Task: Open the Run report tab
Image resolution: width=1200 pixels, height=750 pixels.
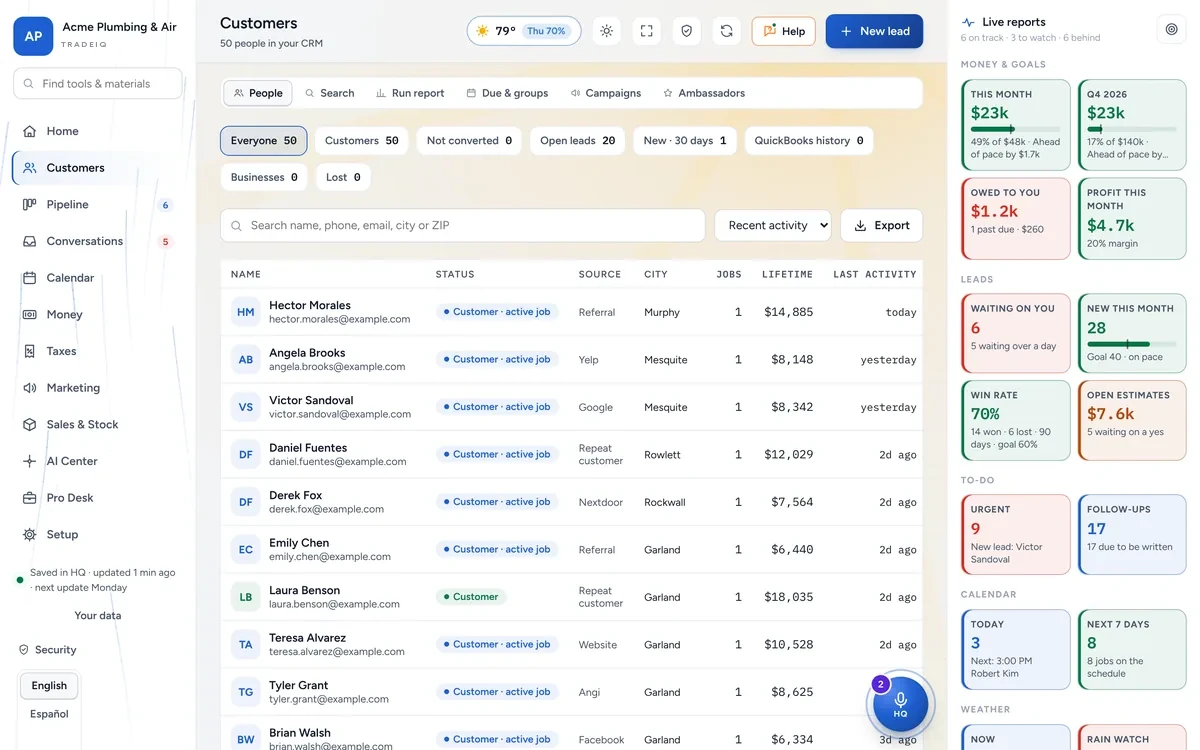Action: tap(410, 93)
